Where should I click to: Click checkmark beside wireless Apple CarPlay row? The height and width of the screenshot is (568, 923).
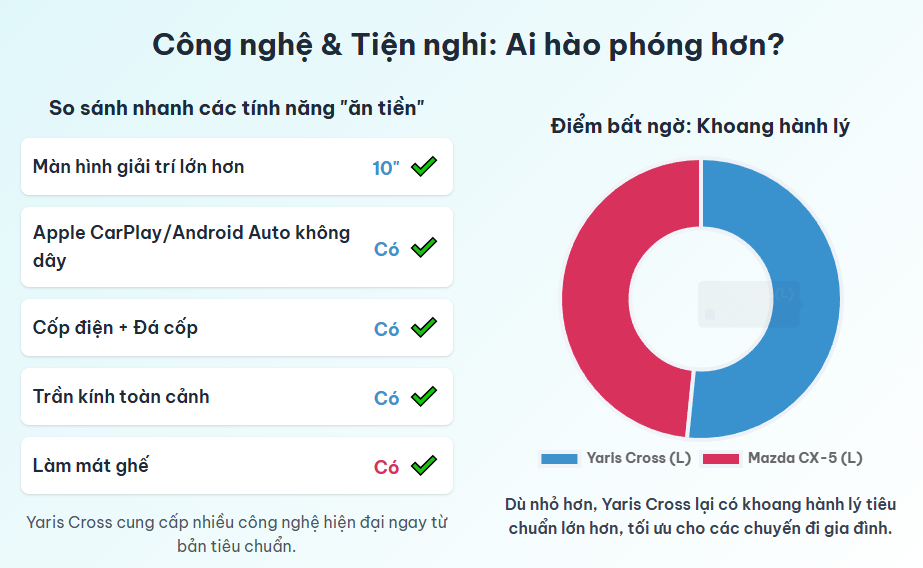(x=424, y=248)
